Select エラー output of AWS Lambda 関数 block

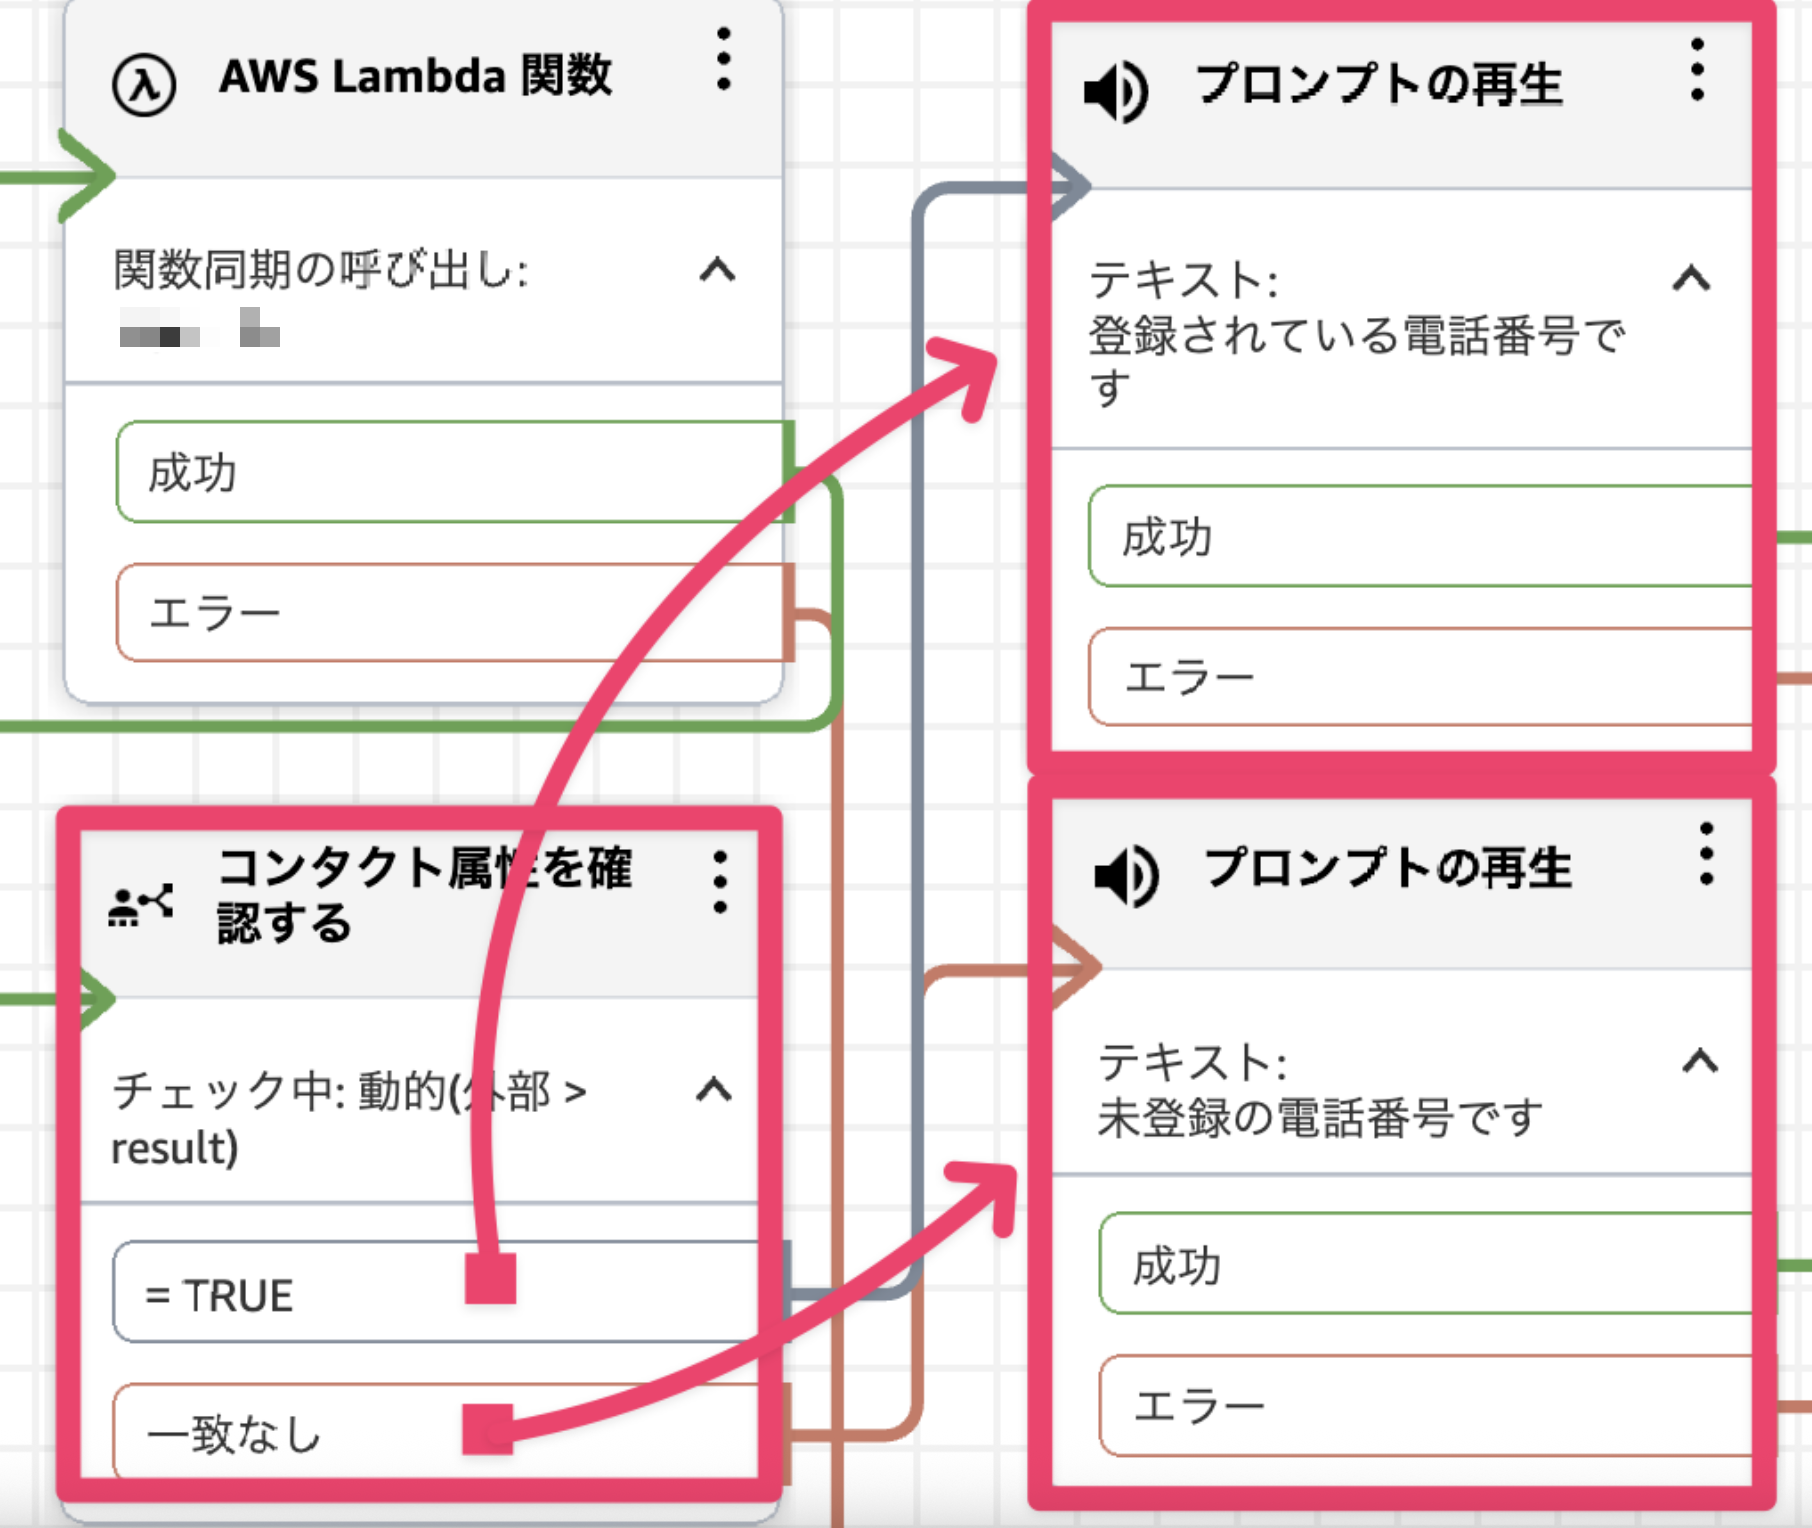455,612
